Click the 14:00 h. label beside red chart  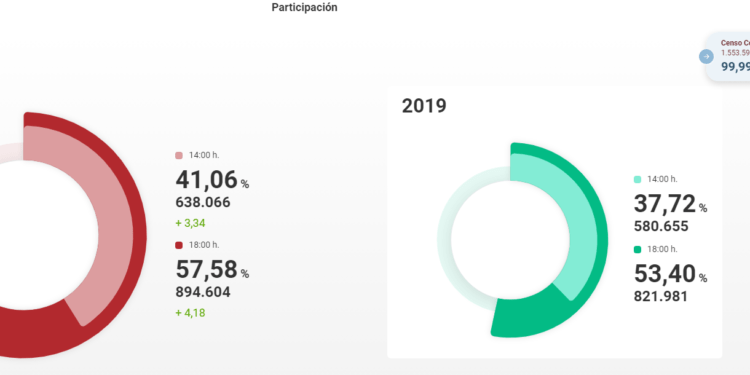coord(204,155)
